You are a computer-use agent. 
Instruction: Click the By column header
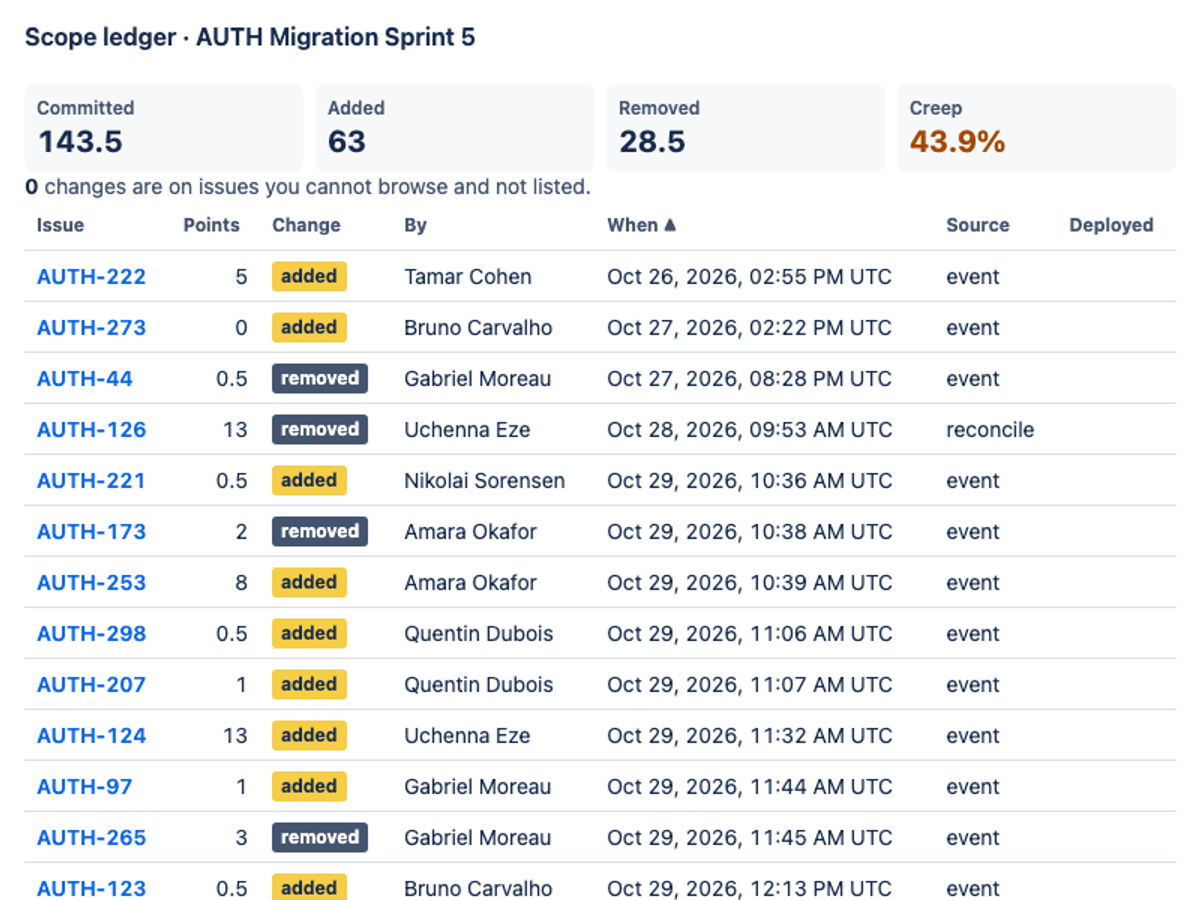click(x=415, y=225)
